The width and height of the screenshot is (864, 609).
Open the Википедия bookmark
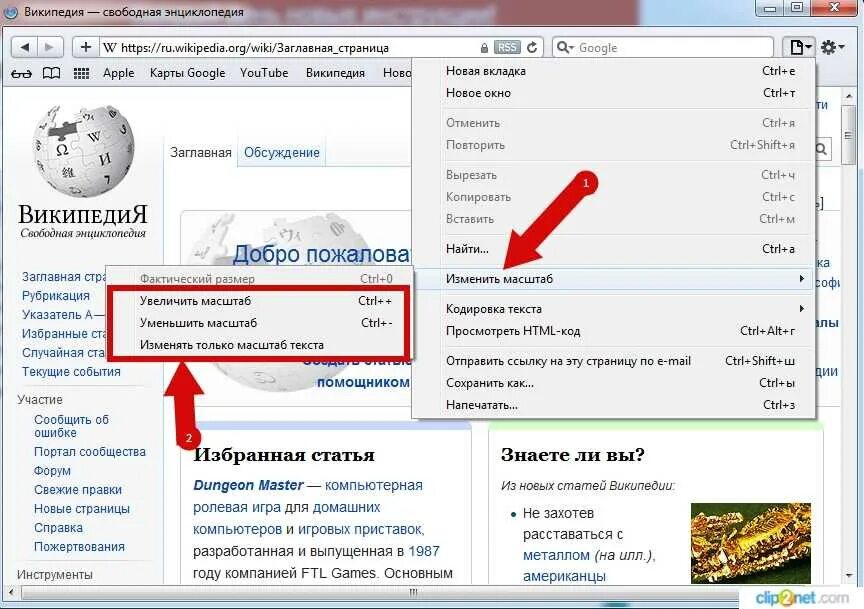tap(335, 73)
